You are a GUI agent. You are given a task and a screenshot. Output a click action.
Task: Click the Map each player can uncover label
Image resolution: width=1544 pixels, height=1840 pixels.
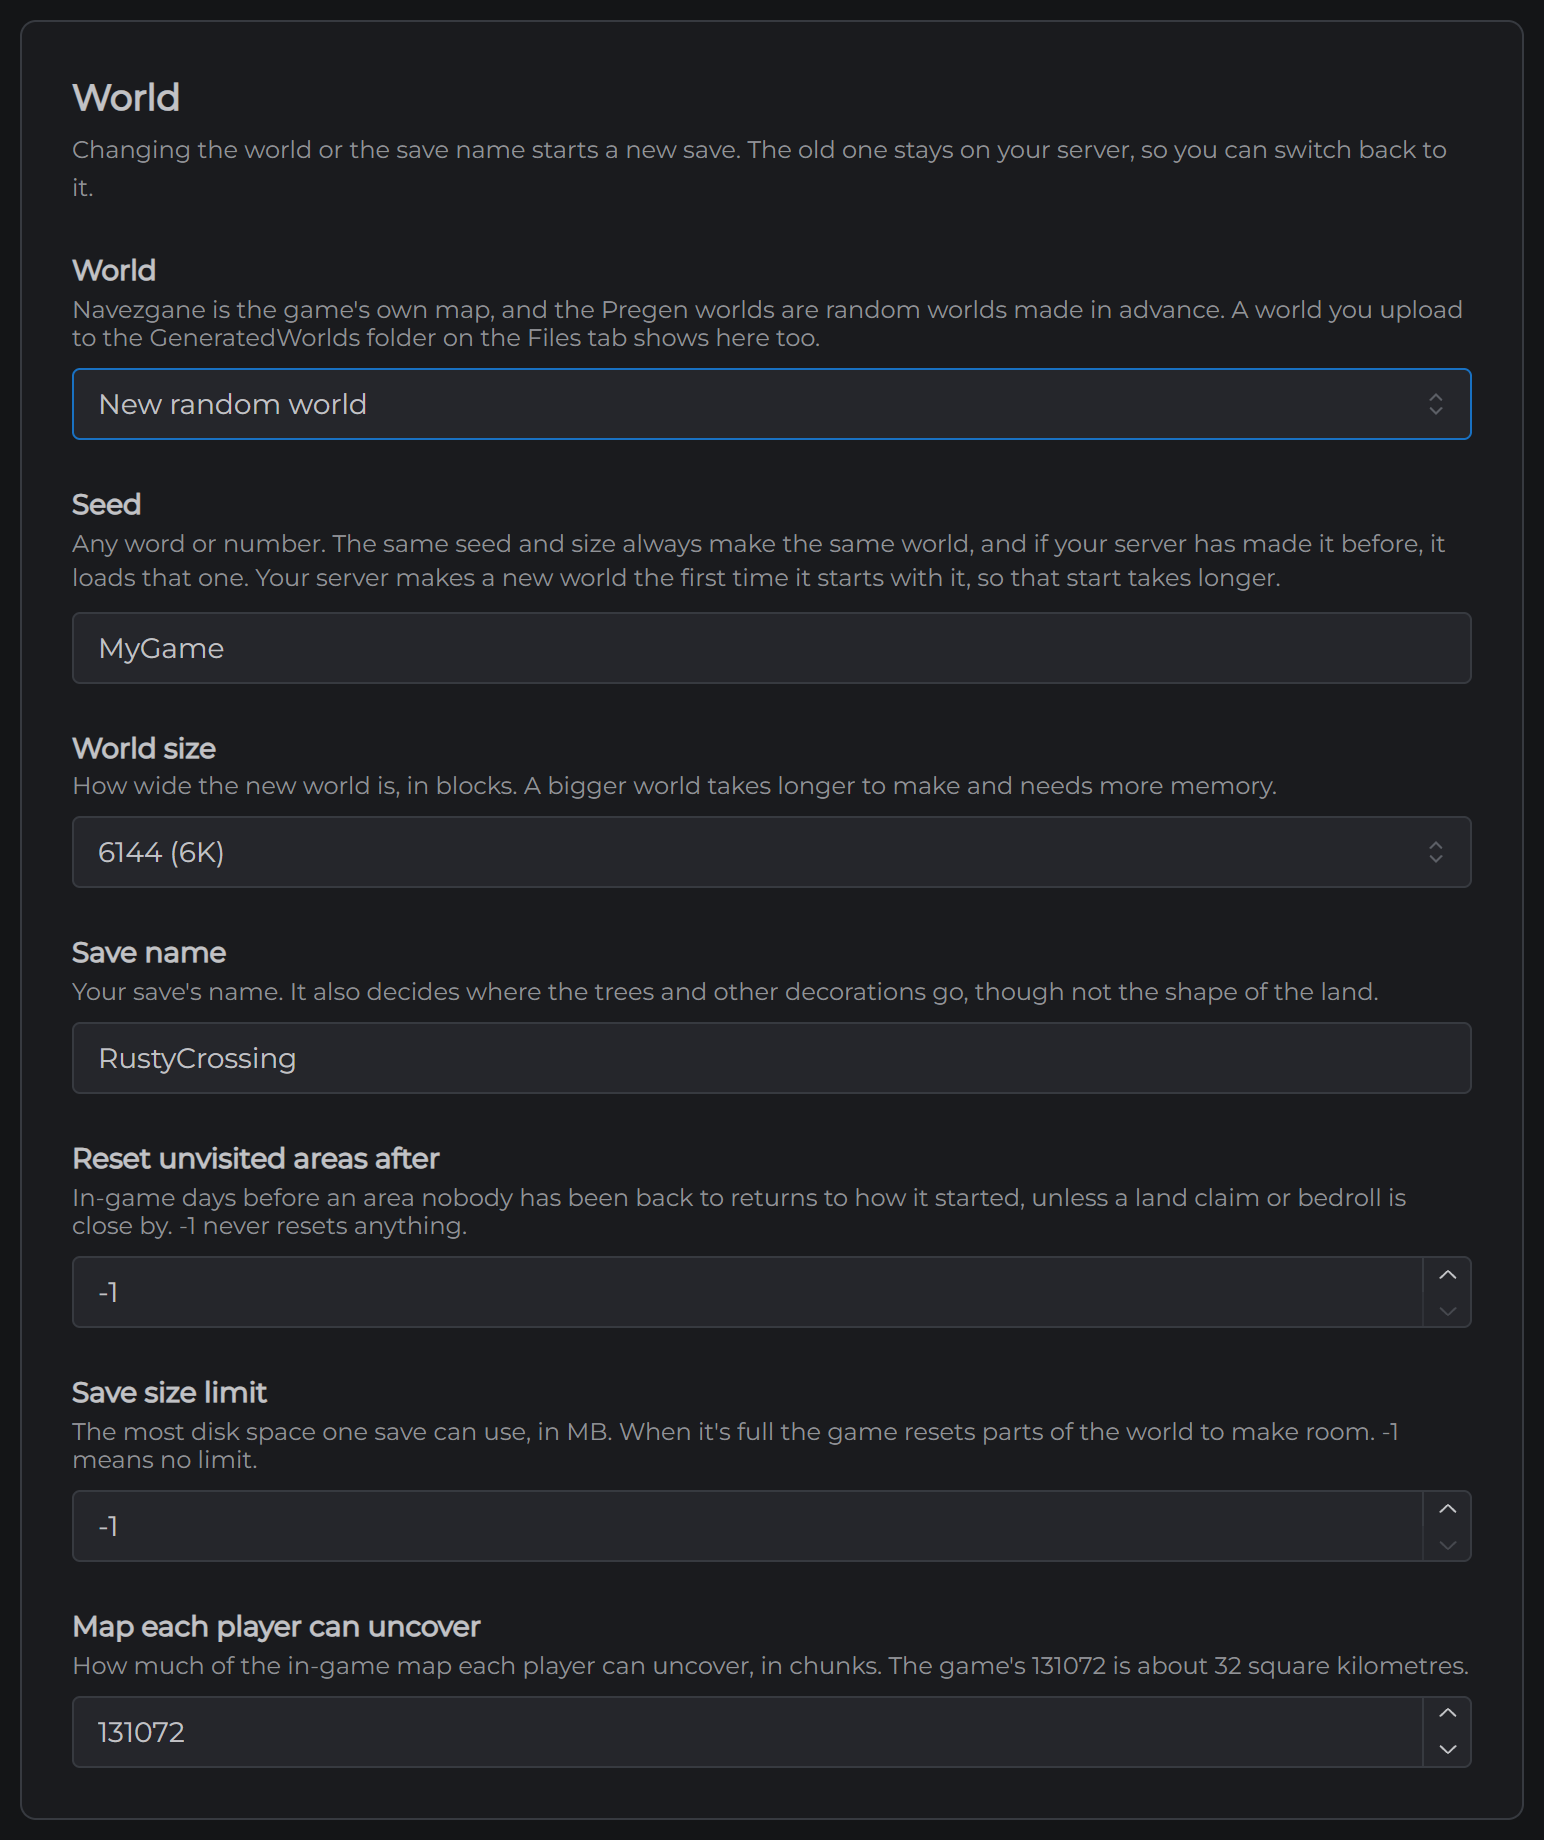click(276, 1626)
